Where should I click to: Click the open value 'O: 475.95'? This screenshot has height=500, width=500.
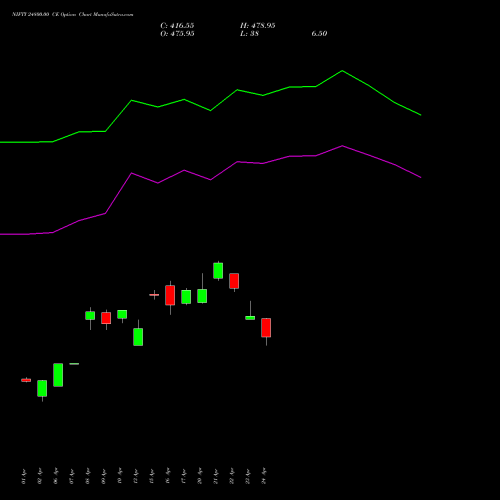pyautogui.click(x=177, y=34)
